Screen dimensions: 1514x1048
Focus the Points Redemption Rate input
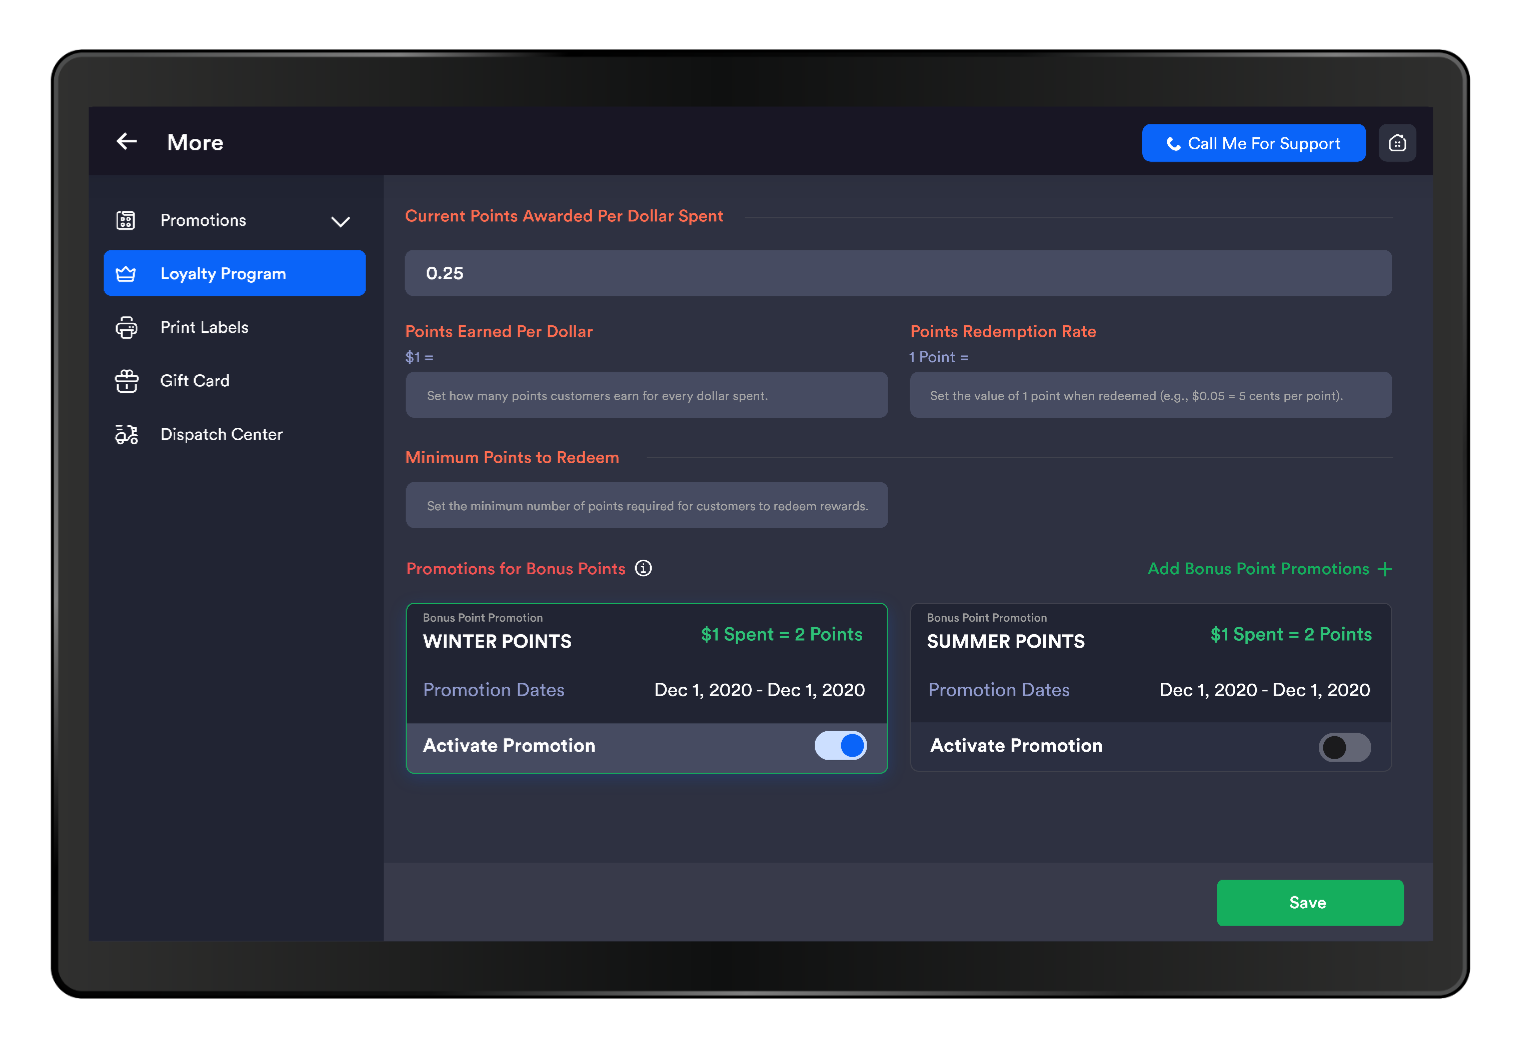(1150, 395)
